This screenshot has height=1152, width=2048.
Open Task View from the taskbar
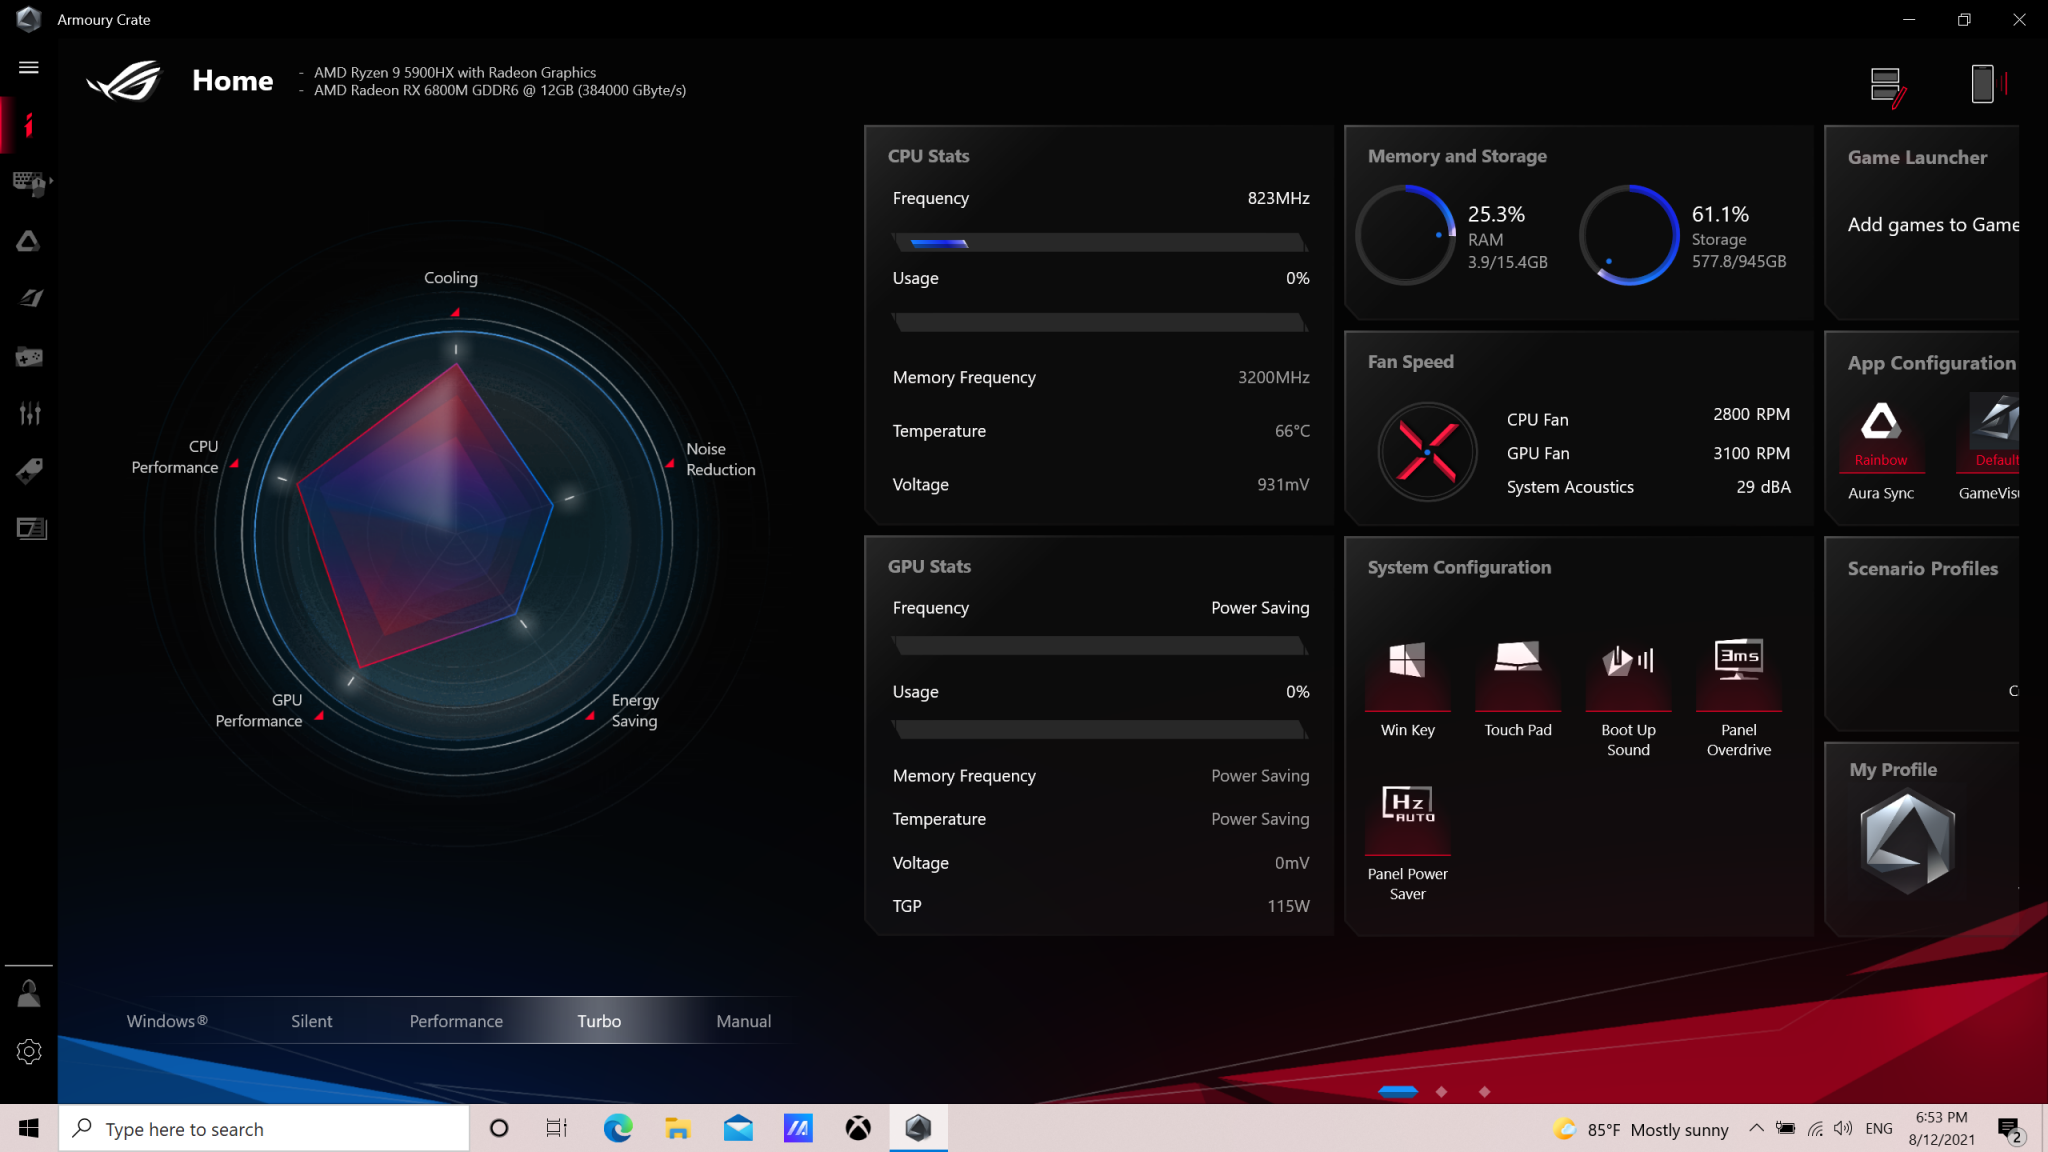557,1128
